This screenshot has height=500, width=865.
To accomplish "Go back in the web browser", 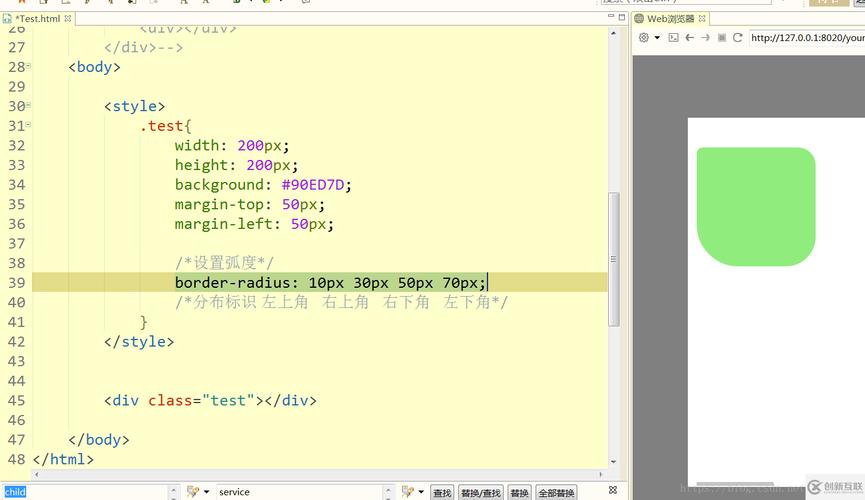I will [x=689, y=38].
